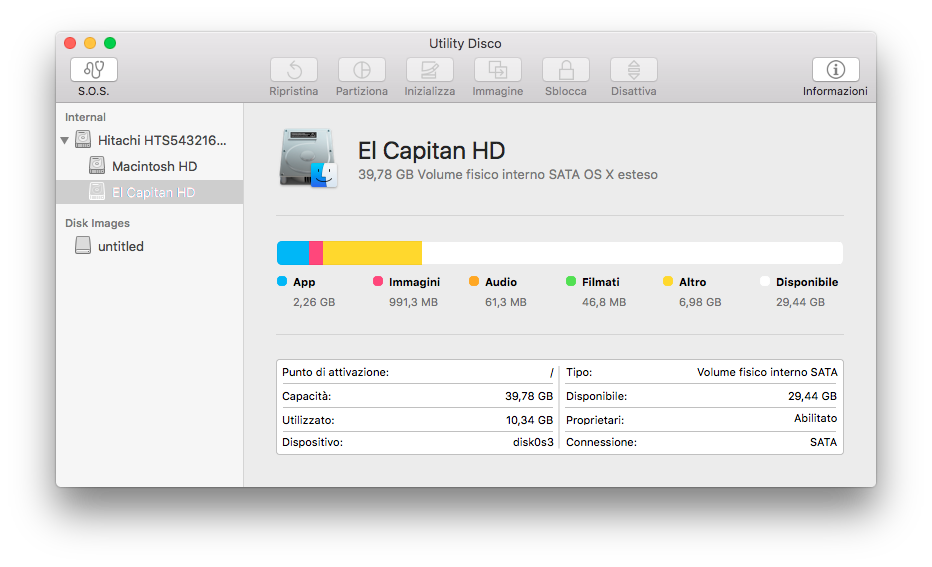Click the Ripristina toolbar label
Viewport: 932px width, 567px height.
point(294,91)
